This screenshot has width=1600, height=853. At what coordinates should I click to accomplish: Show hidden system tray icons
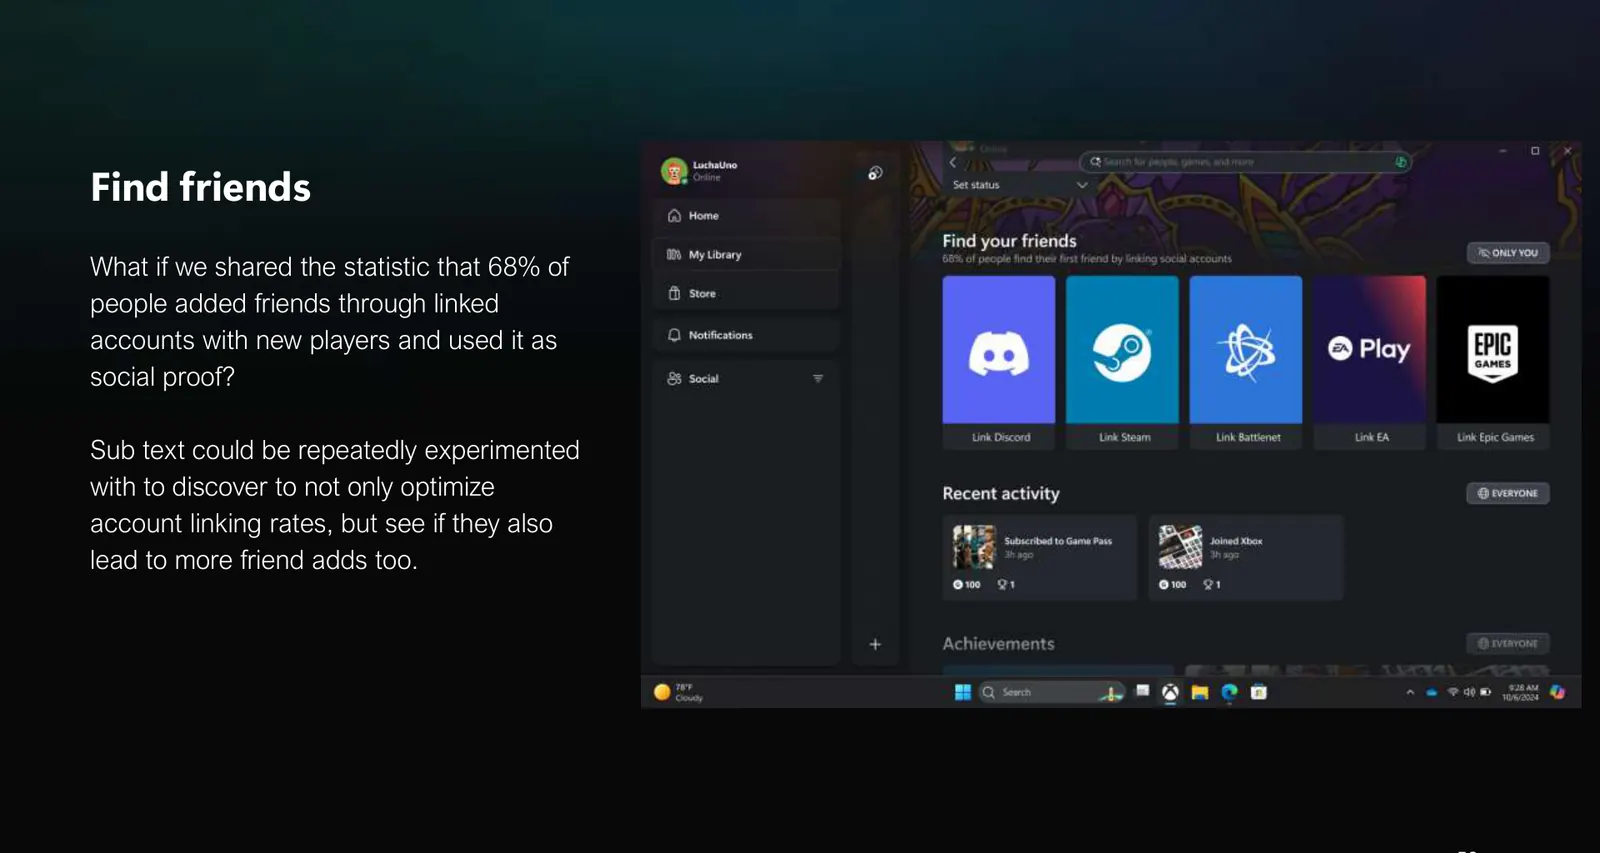[1410, 692]
